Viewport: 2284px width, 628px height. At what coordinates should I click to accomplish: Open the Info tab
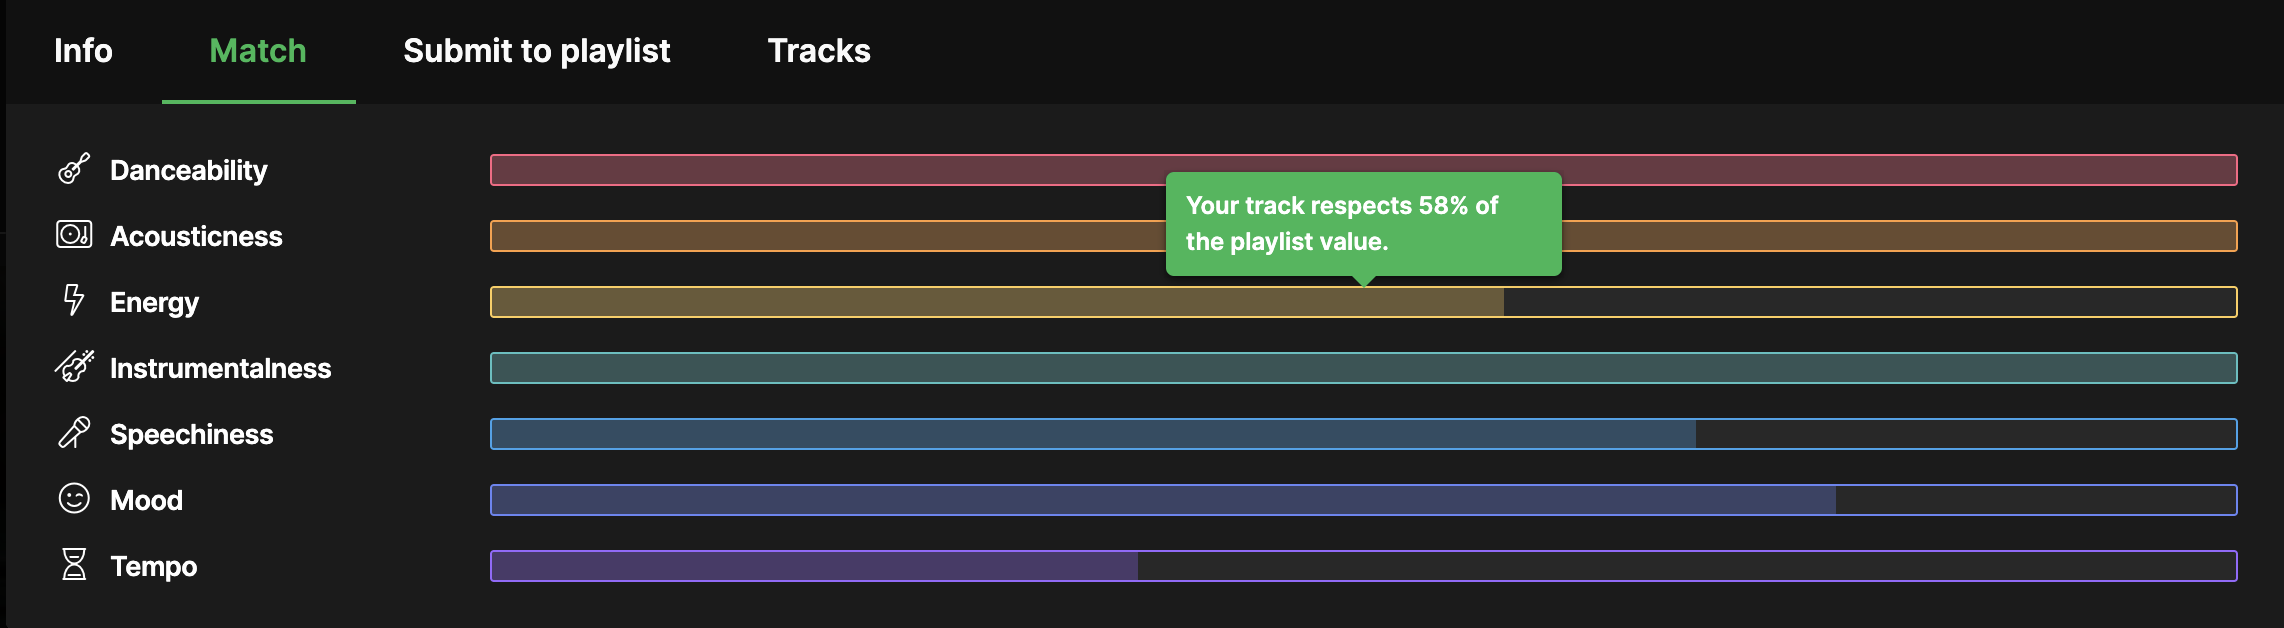83,51
